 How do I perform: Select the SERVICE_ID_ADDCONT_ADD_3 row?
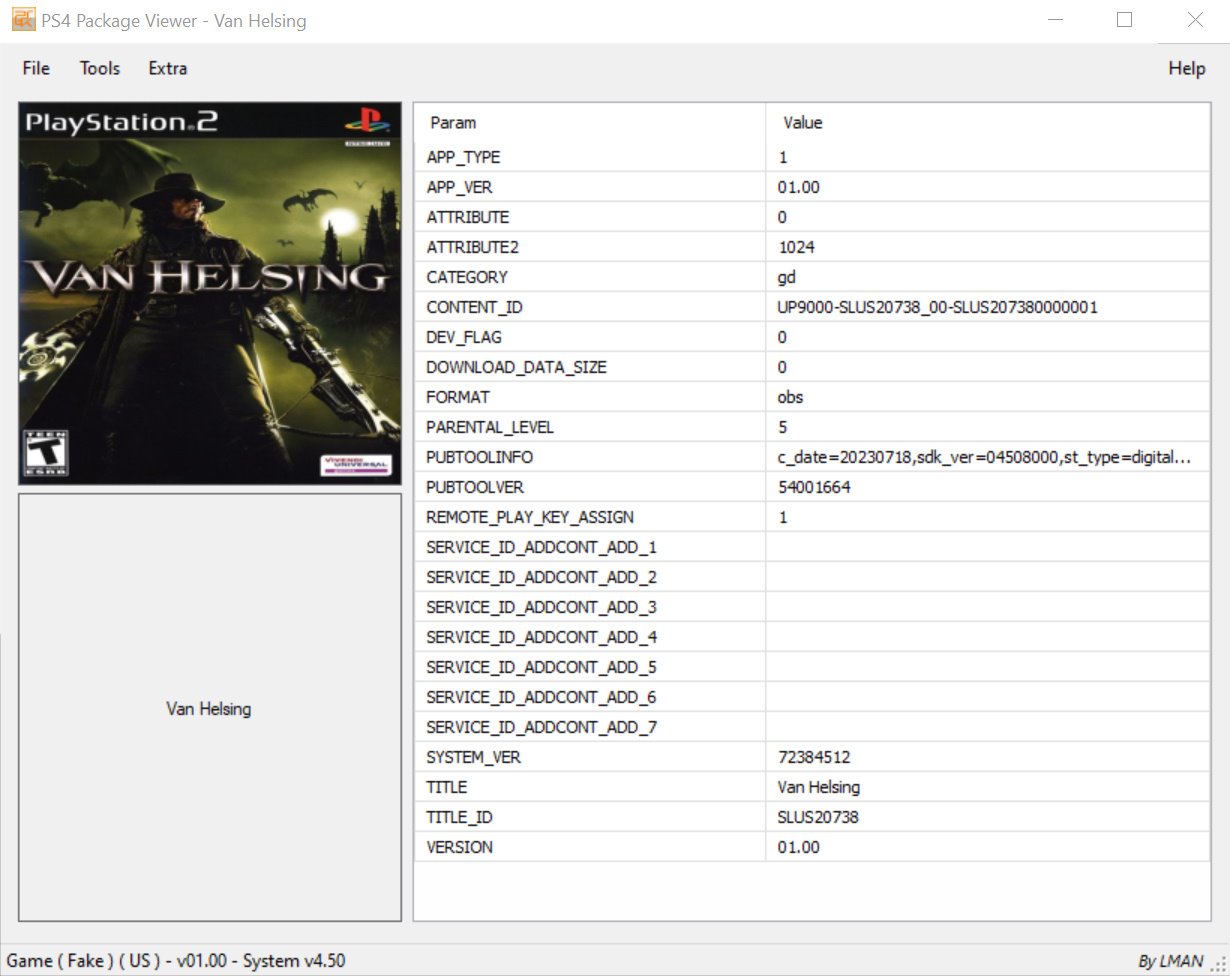pos(812,607)
